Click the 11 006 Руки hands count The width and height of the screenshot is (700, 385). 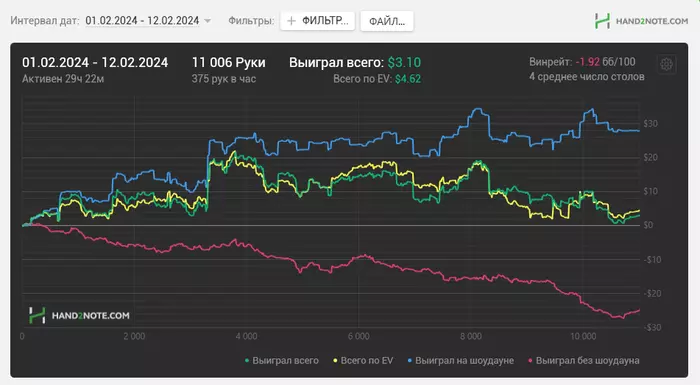point(229,63)
